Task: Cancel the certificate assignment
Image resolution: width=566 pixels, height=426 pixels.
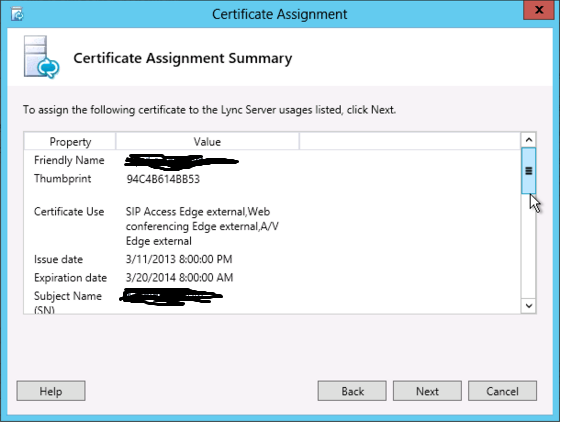Action: pos(502,391)
